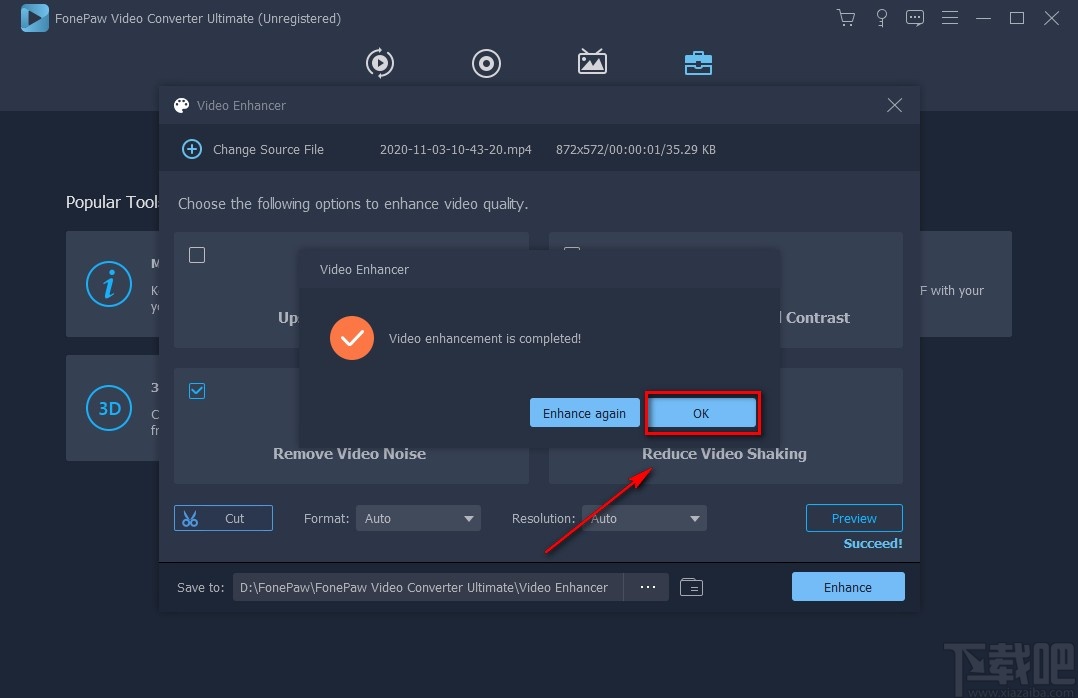Click file name 2020-11-03-10-43-20.mp4
Viewport: 1078px width, 698px height.
click(x=456, y=149)
